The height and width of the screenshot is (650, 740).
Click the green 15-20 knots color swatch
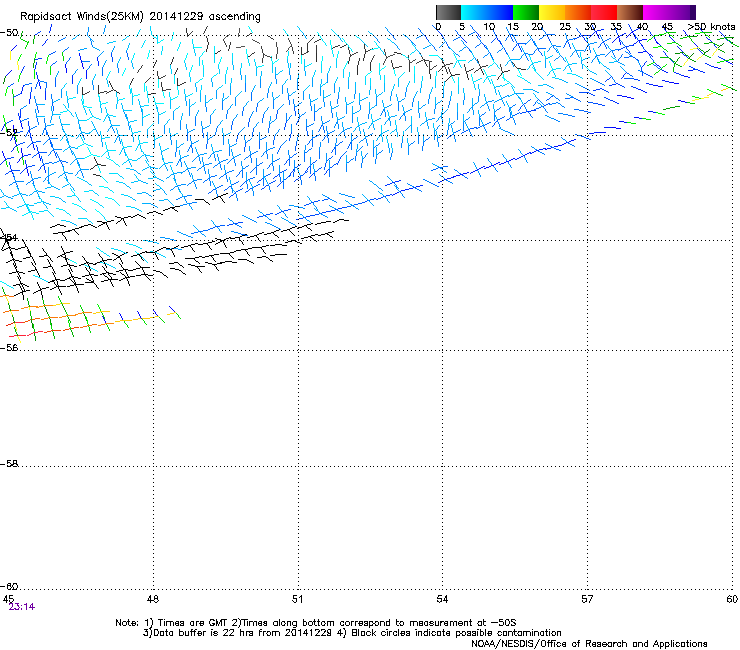(x=526, y=12)
